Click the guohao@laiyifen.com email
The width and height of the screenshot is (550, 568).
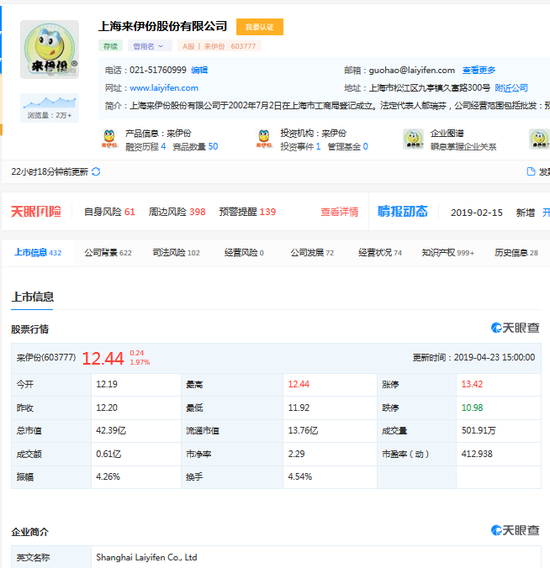pyautogui.click(x=412, y=70)
